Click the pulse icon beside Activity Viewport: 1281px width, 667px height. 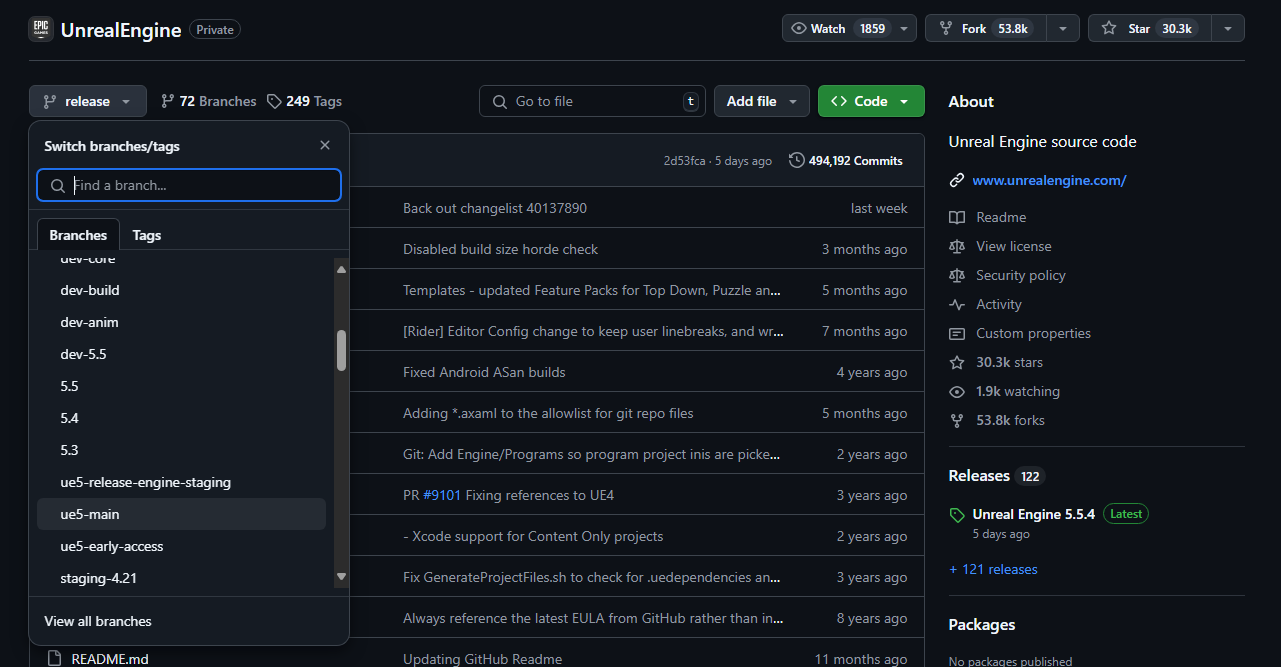coord(957,304)
